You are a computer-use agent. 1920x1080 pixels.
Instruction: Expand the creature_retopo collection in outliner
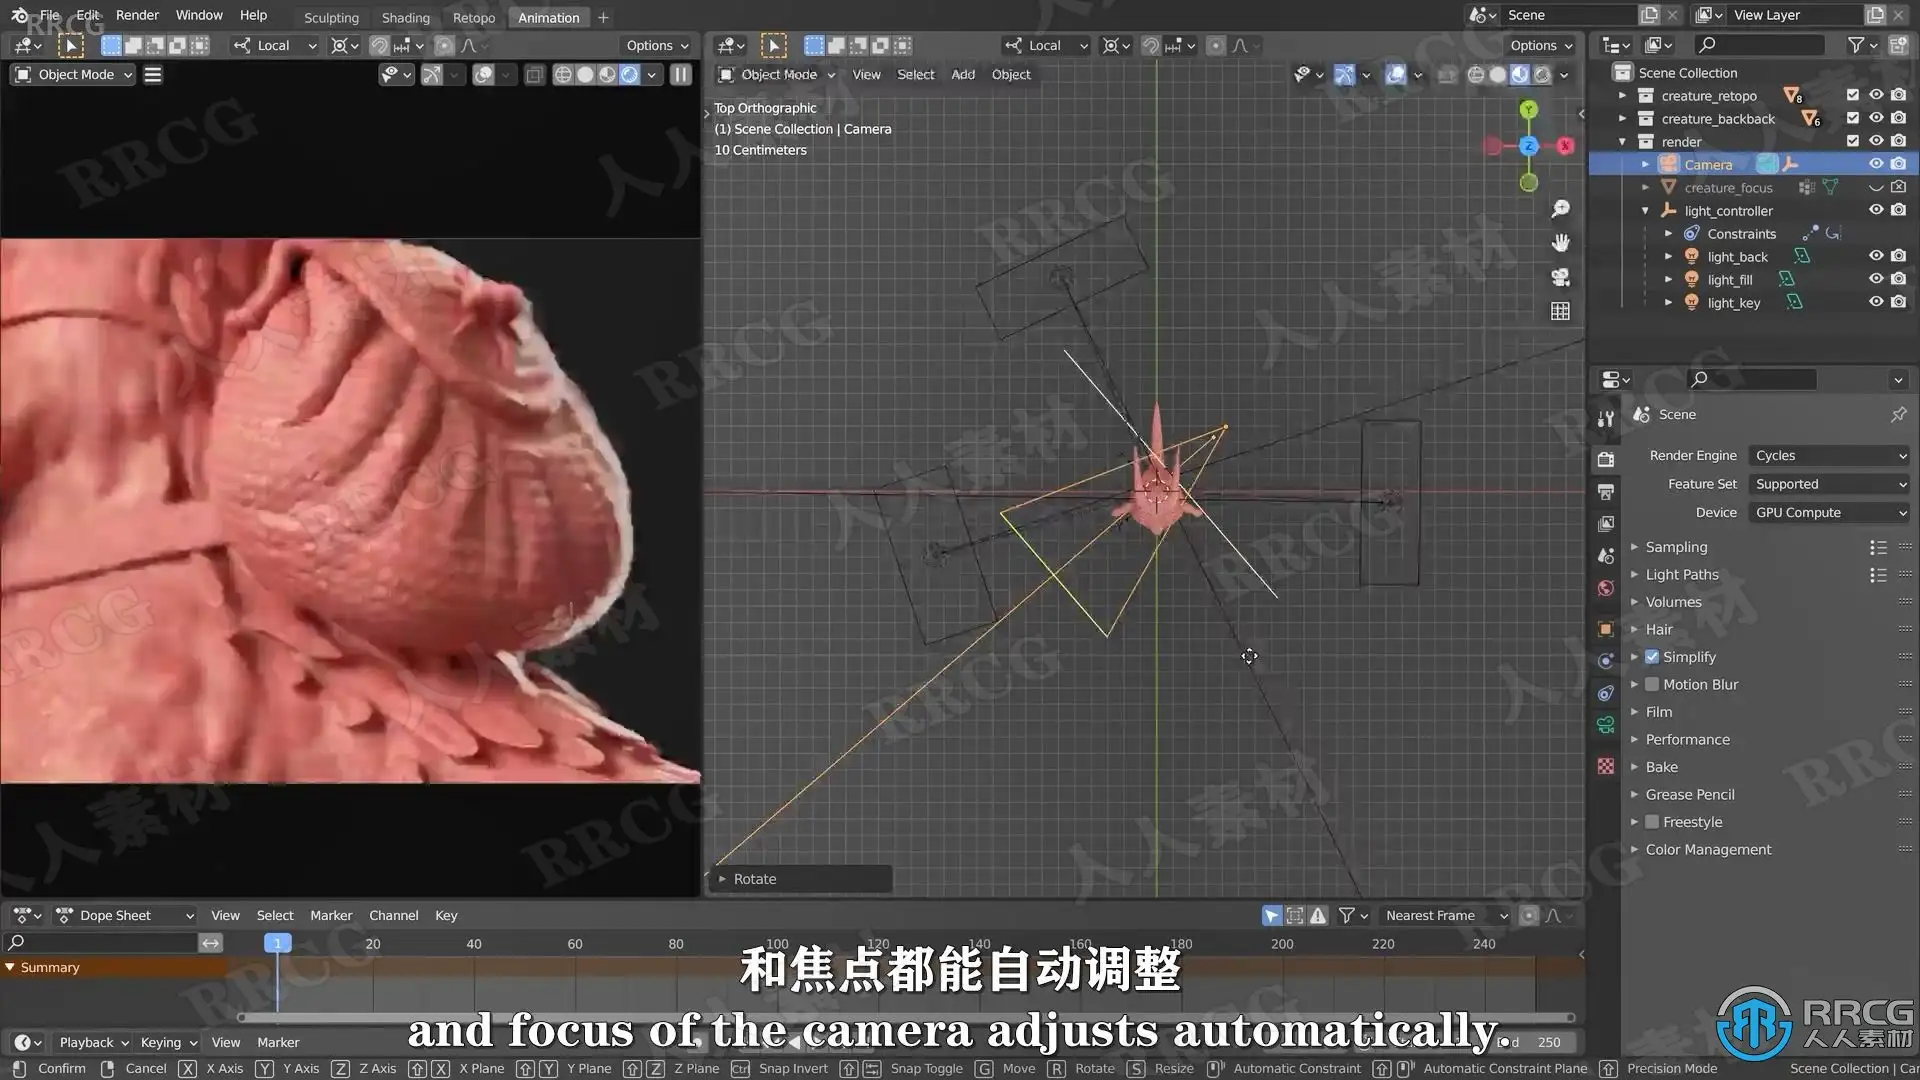tap(1622, 96)
